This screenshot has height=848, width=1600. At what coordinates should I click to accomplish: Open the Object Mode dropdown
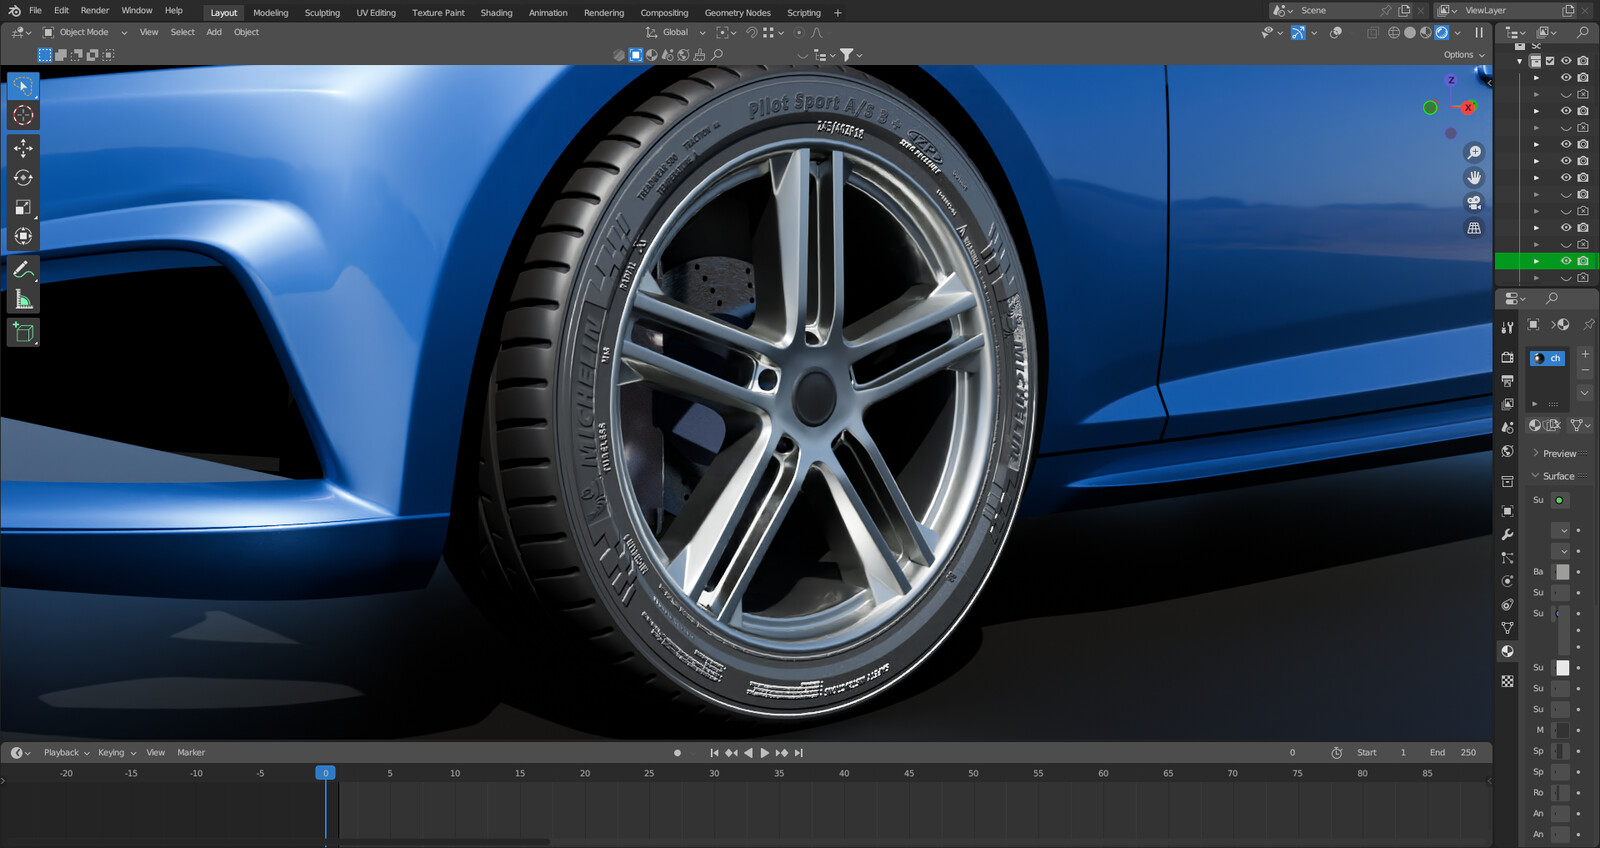(85, 32)
